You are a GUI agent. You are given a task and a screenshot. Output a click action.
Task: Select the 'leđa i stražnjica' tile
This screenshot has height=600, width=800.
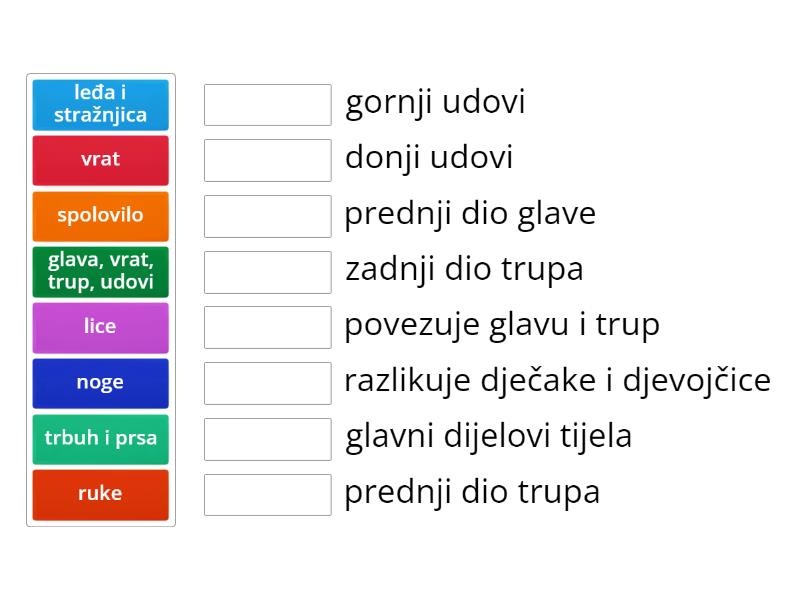[100, 105]
